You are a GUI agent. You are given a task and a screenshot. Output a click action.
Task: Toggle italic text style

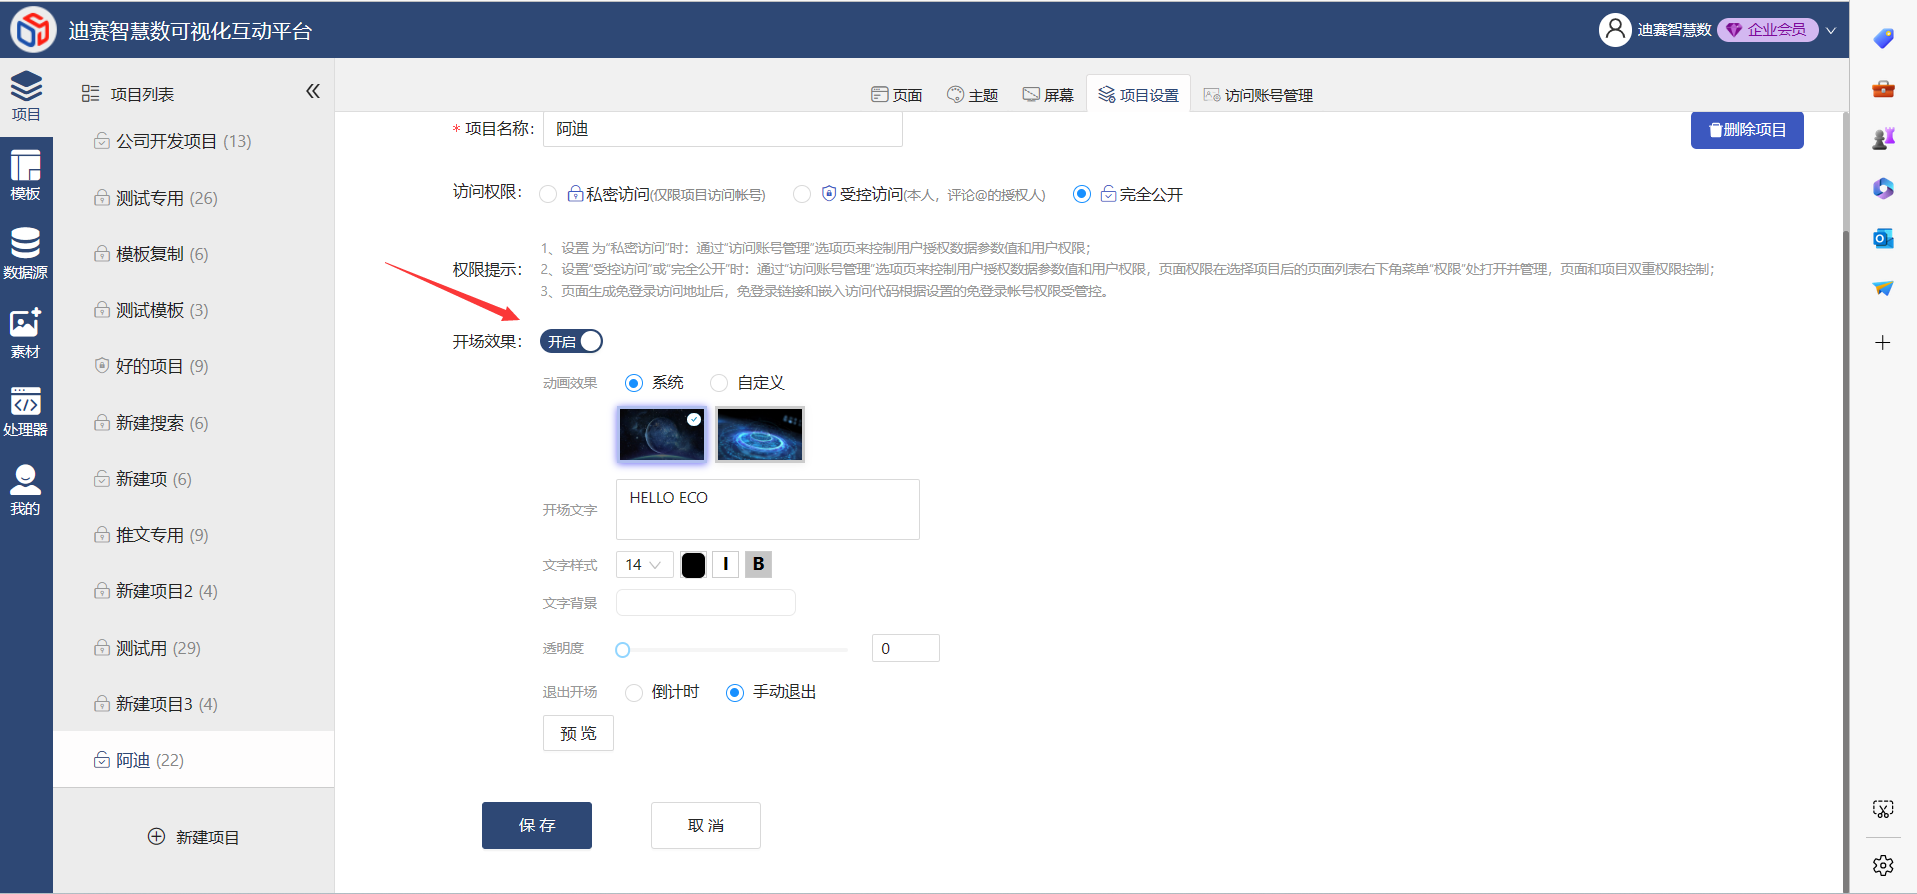tap(726, 564)
